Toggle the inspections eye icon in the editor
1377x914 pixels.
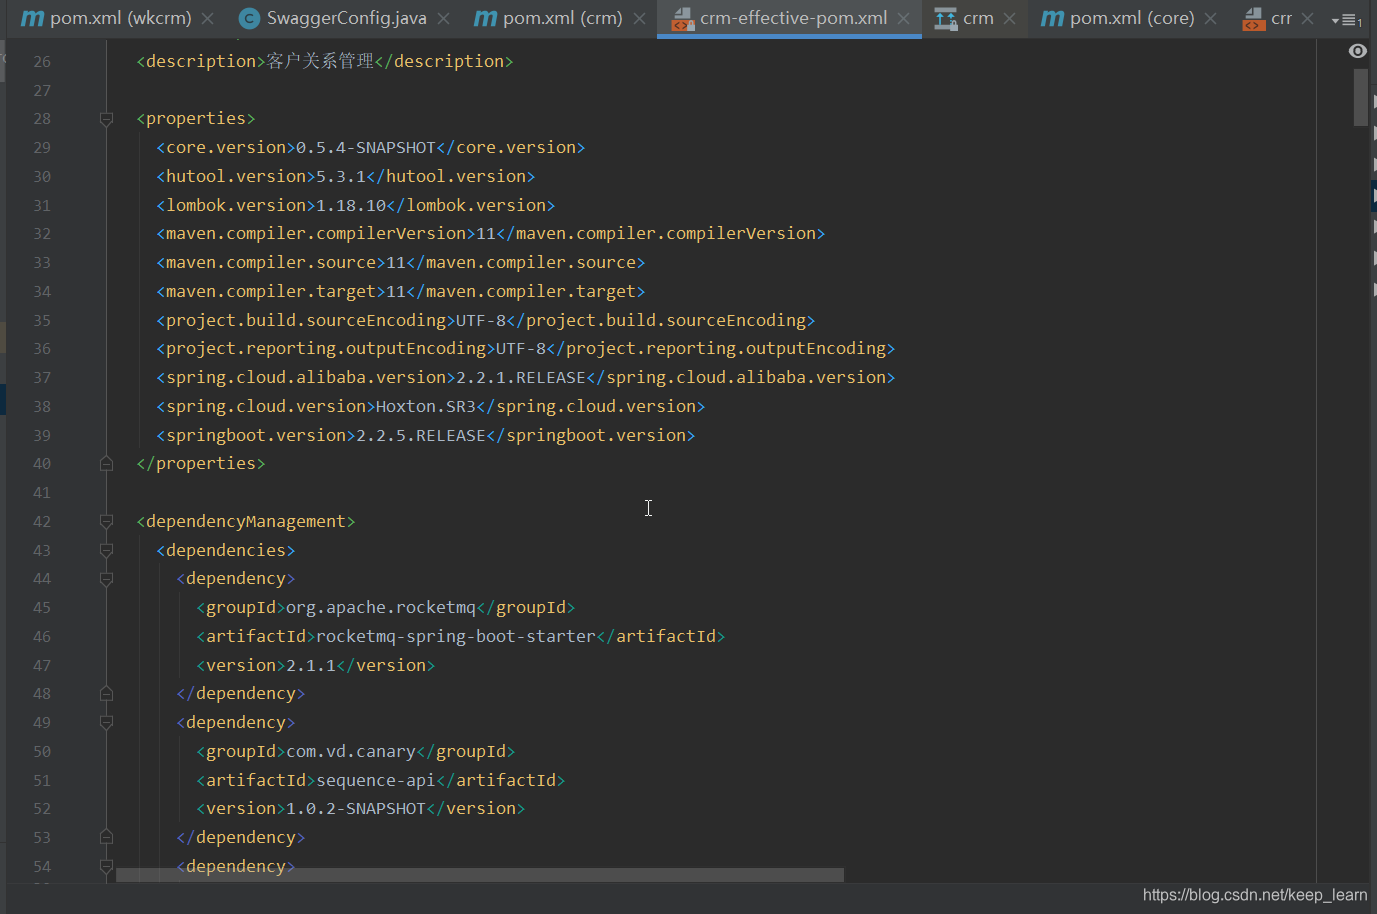click(x=1357, y=51)
